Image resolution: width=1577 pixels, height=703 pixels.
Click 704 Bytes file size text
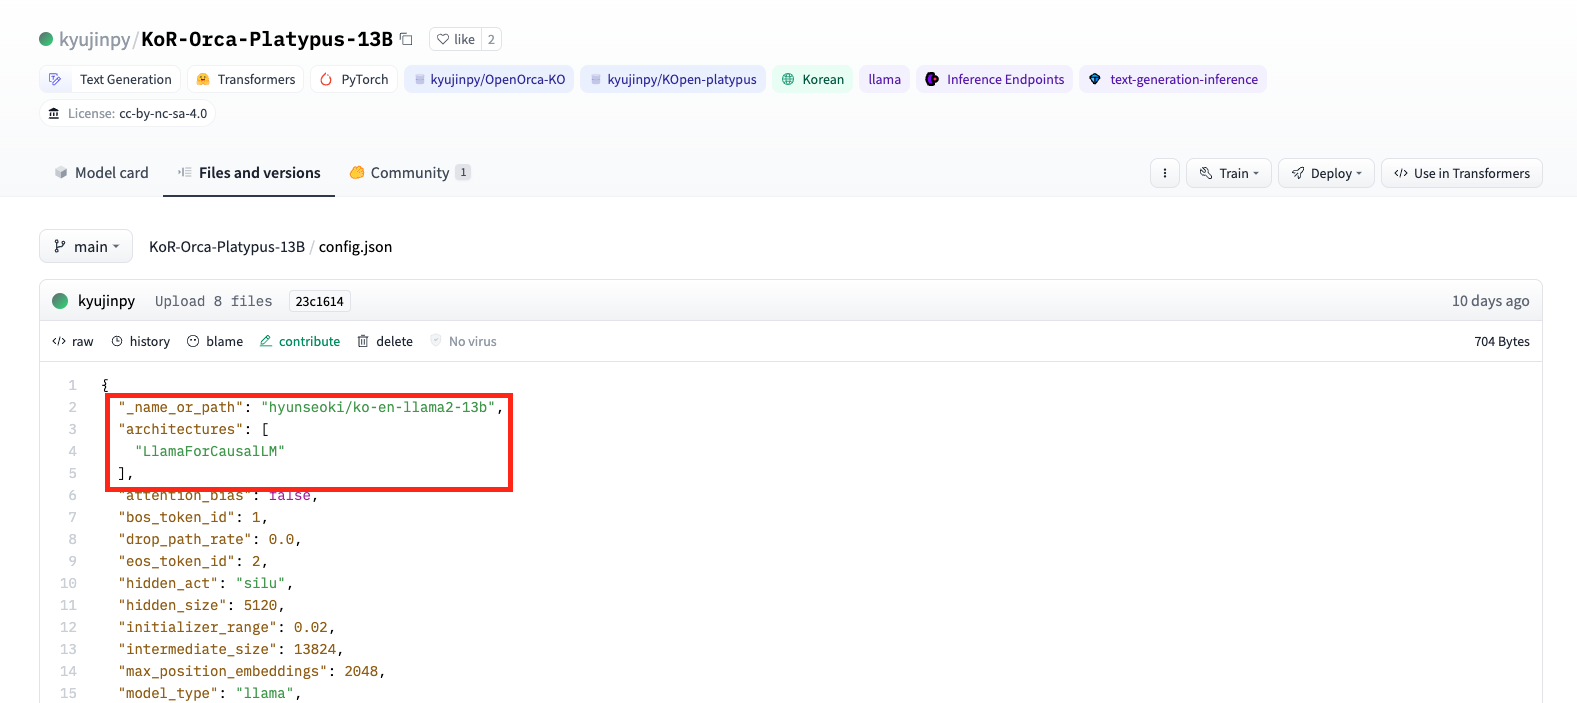pyautogui.click(x=1502, y=341)
